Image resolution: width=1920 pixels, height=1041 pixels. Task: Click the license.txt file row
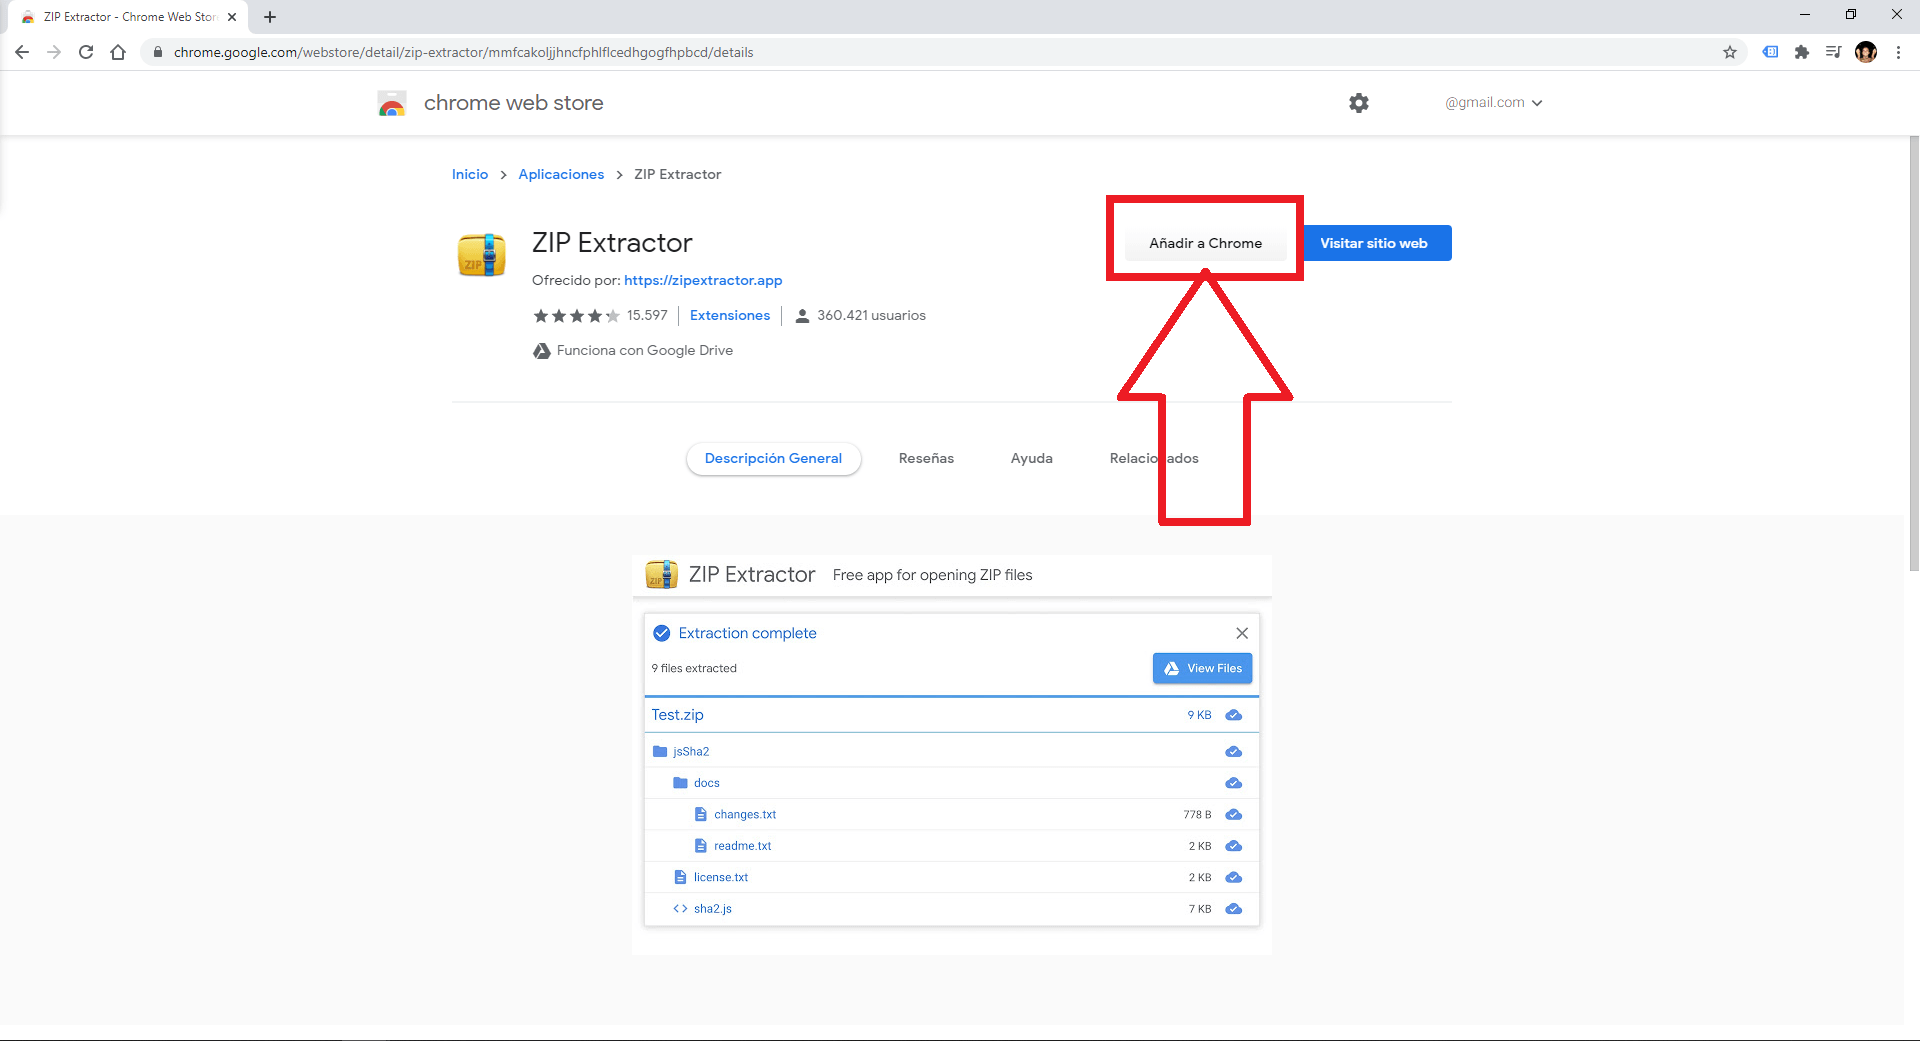point(952,878)
